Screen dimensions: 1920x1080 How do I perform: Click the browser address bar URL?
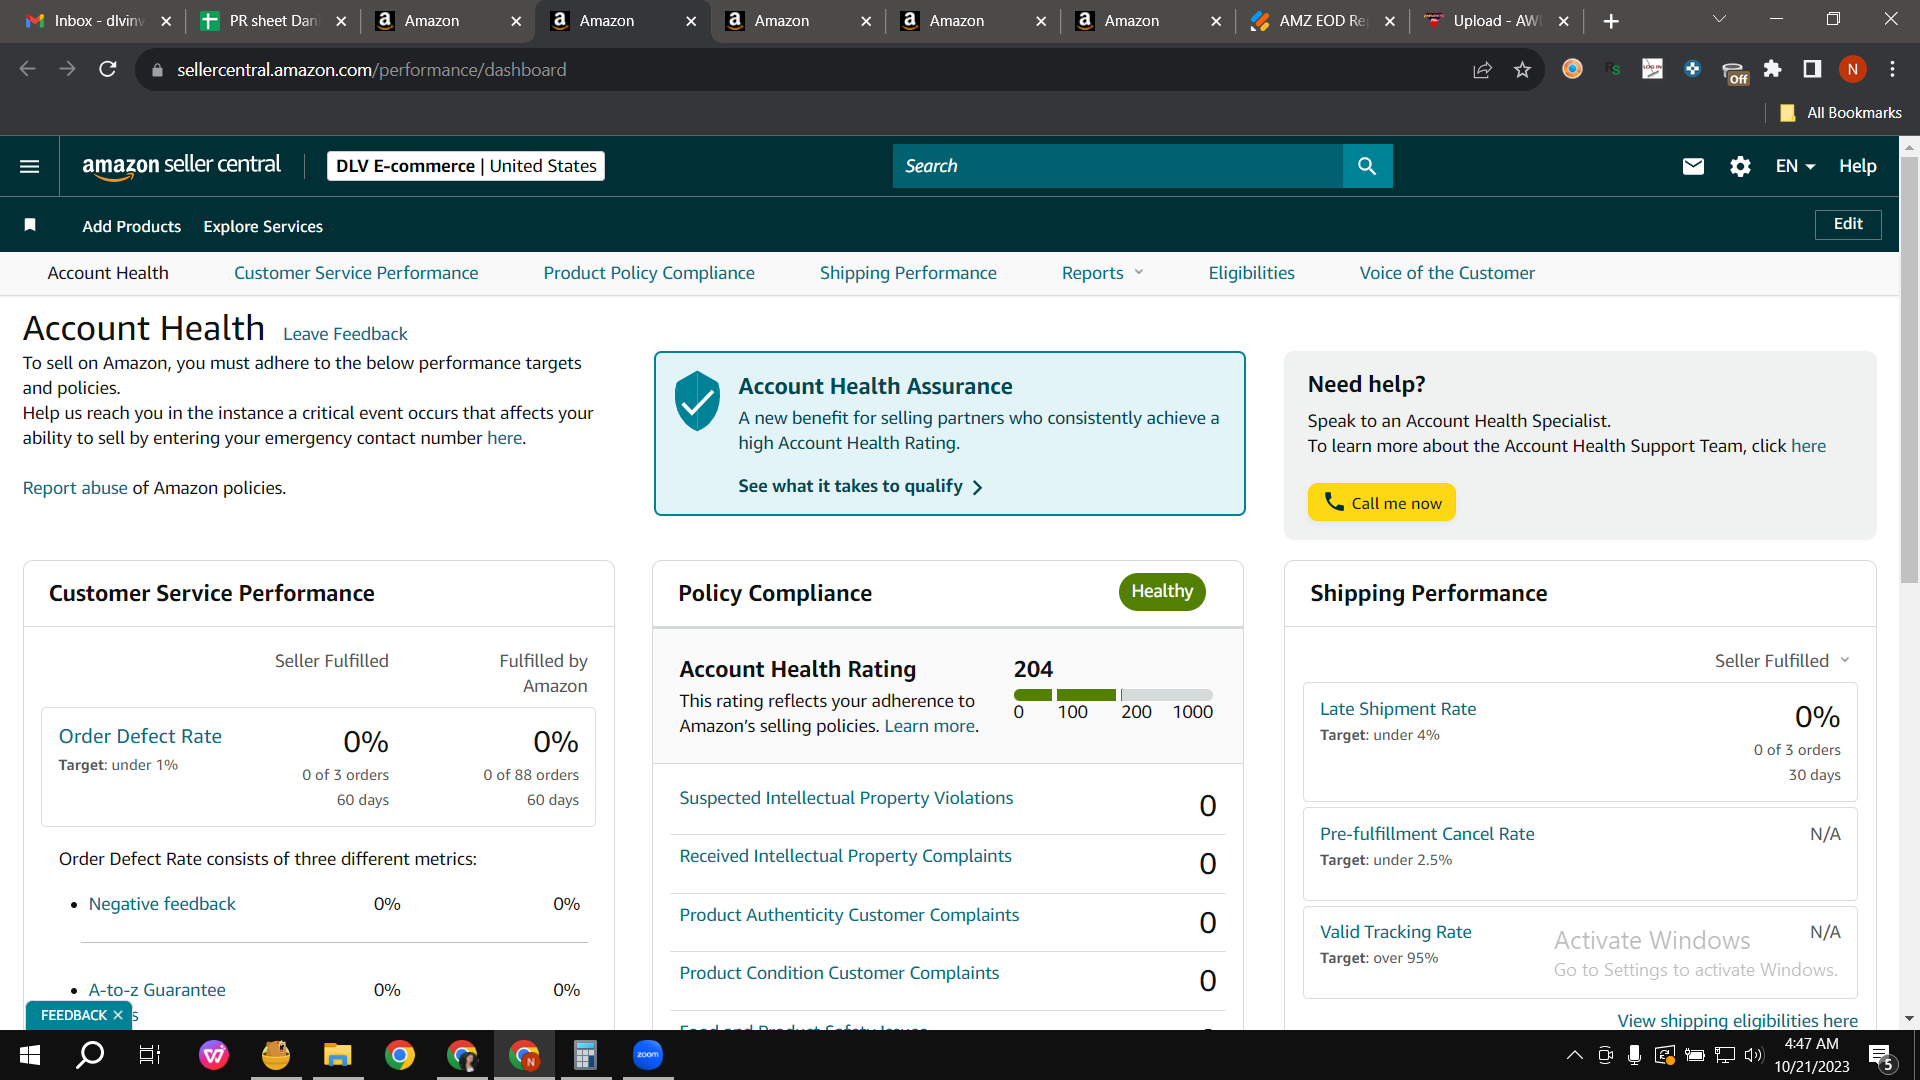click(x=372, y=70)
